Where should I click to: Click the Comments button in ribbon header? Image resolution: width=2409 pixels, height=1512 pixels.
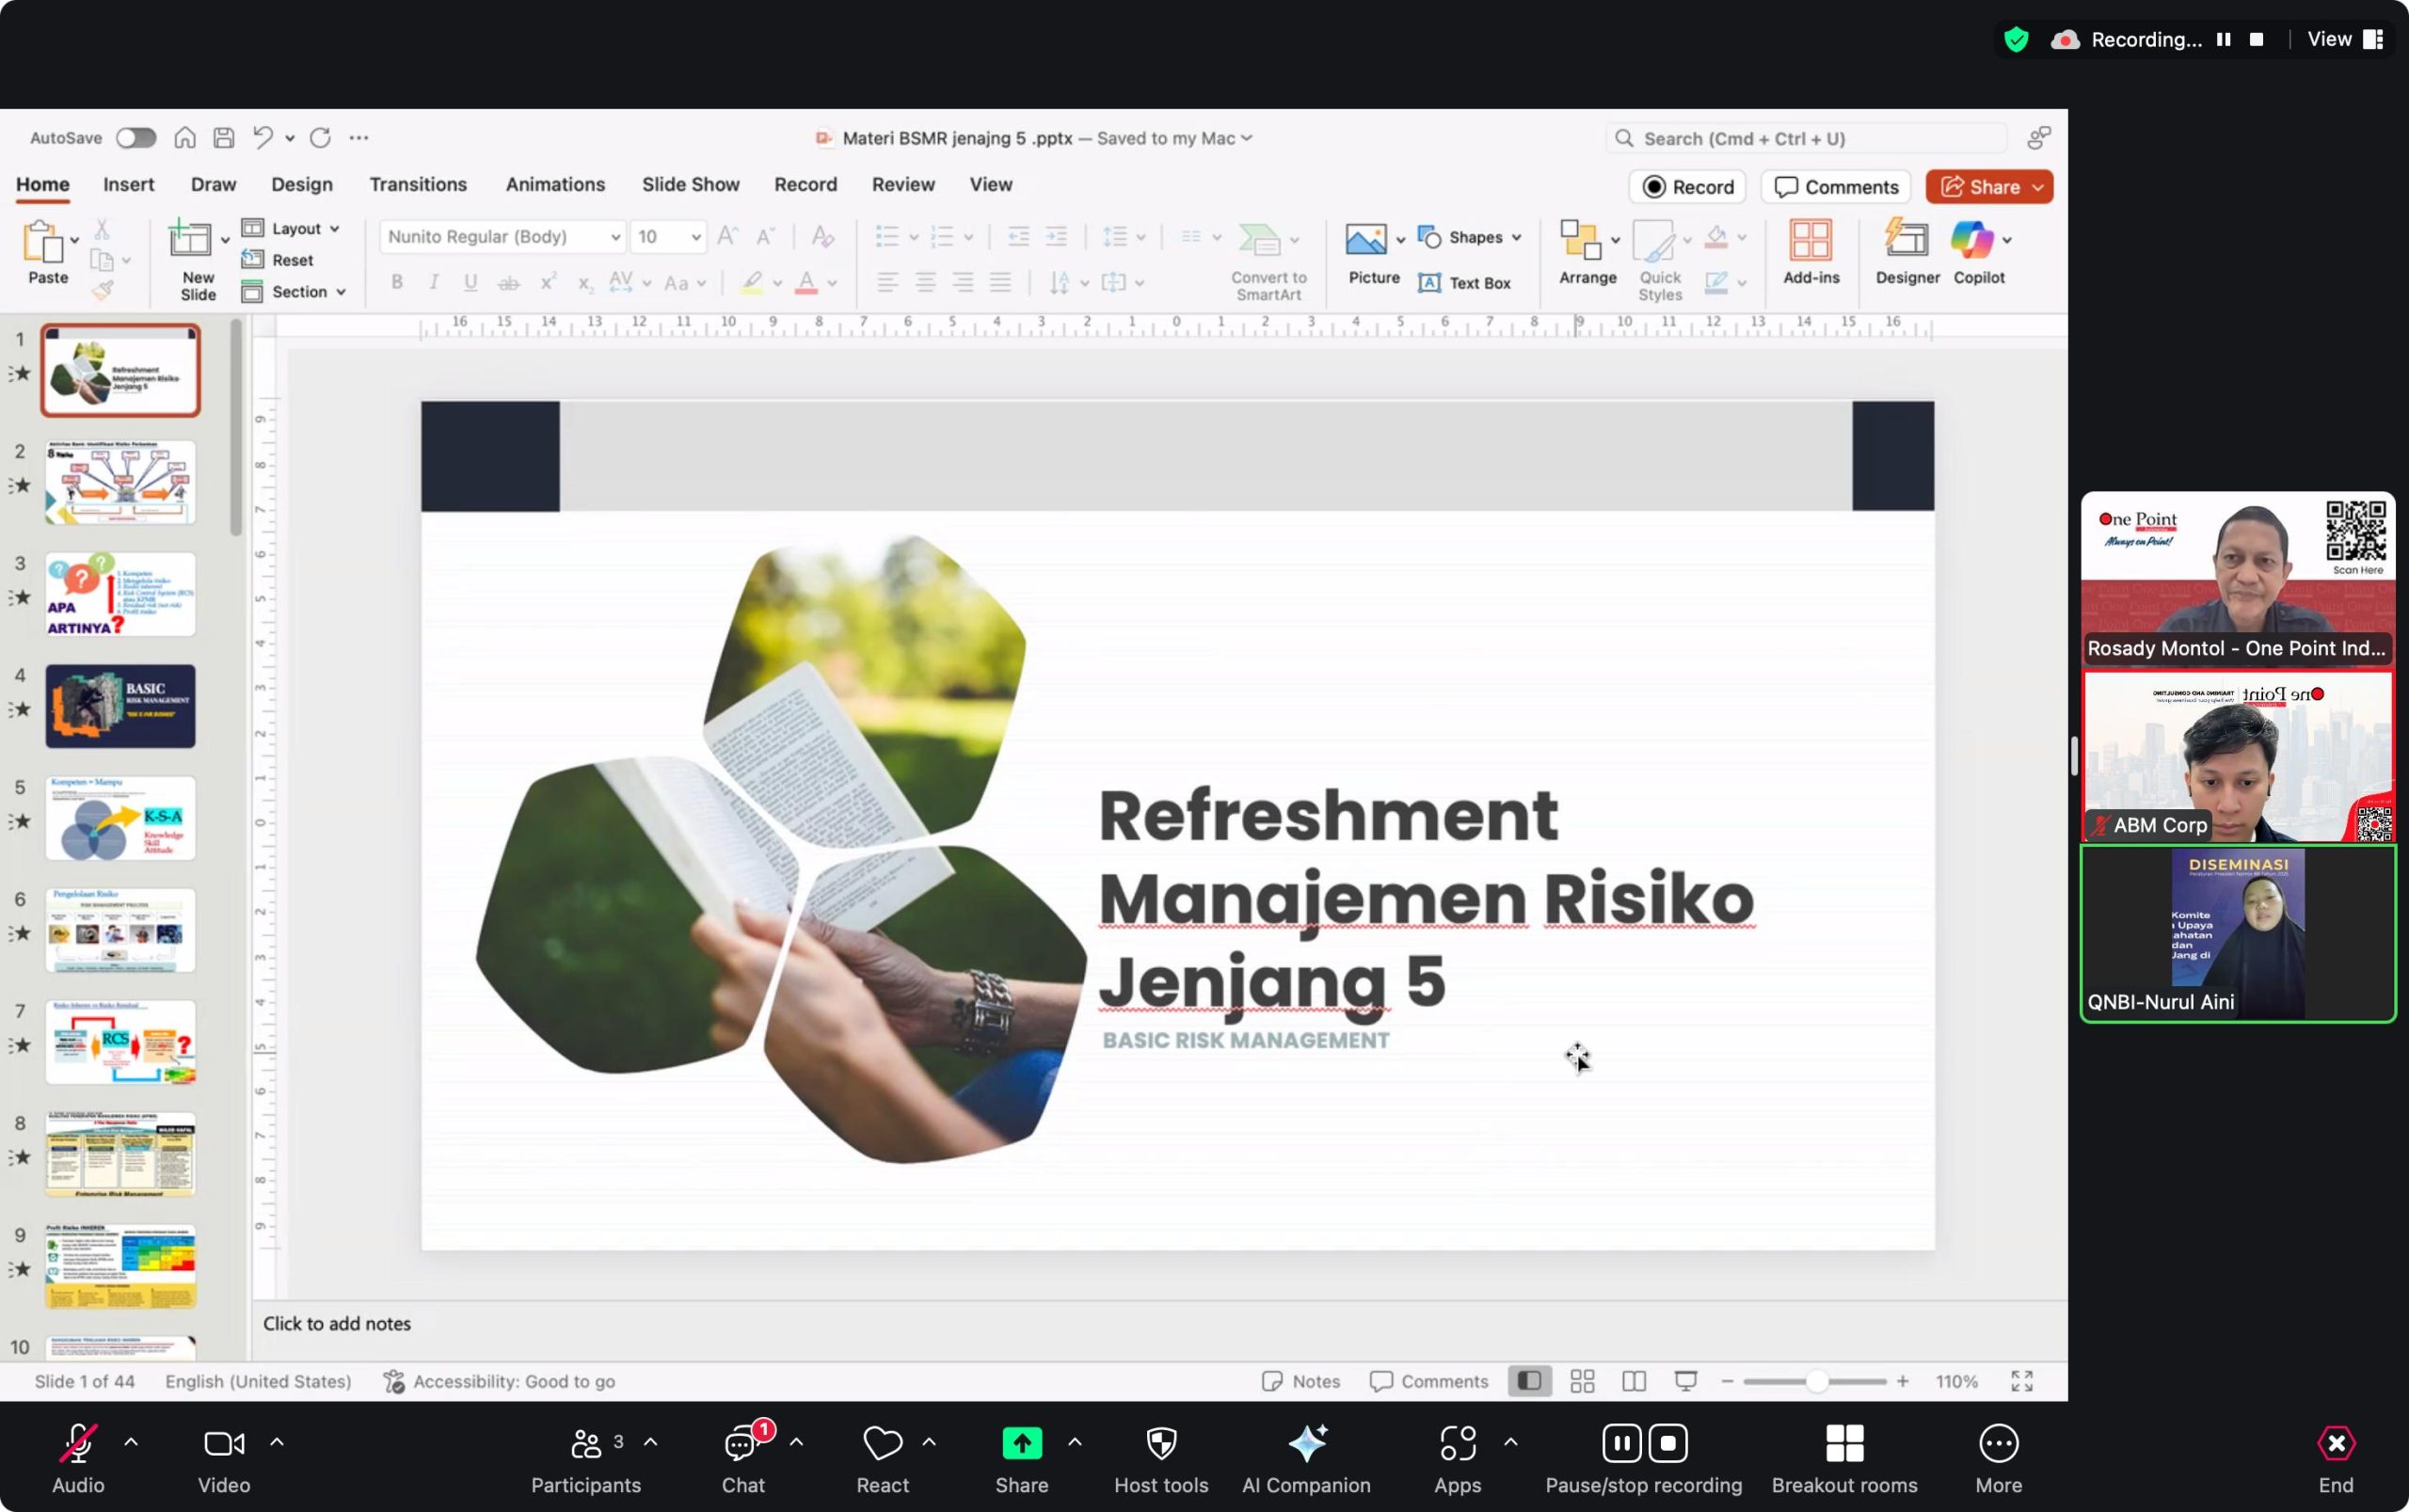tap(1836, 187)
